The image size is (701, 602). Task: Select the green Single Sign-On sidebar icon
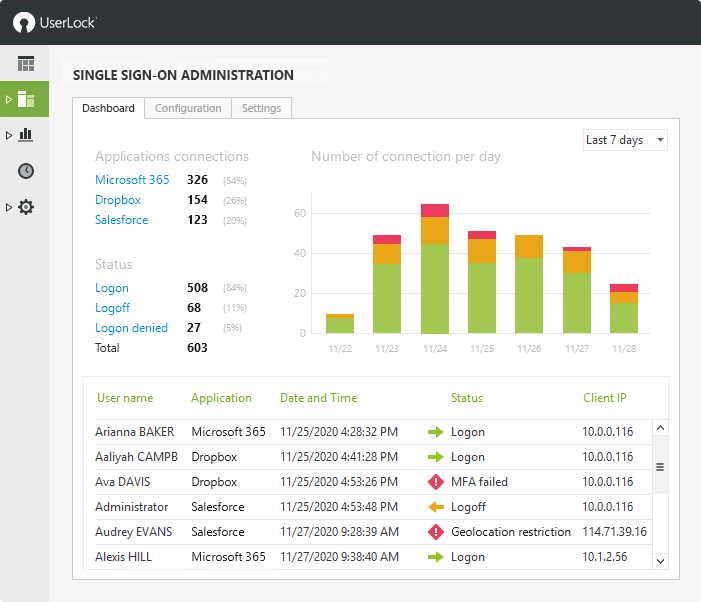coord(26,99)
